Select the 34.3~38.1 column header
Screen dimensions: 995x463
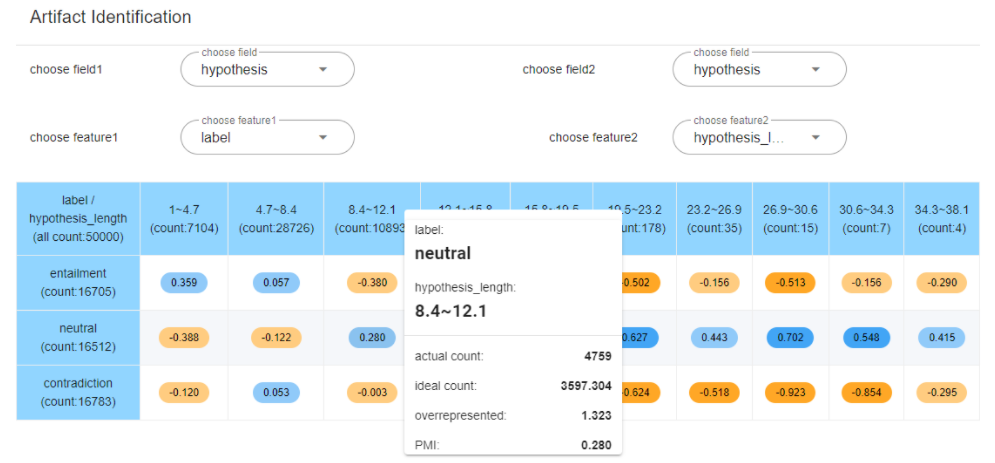click(942, 218)
